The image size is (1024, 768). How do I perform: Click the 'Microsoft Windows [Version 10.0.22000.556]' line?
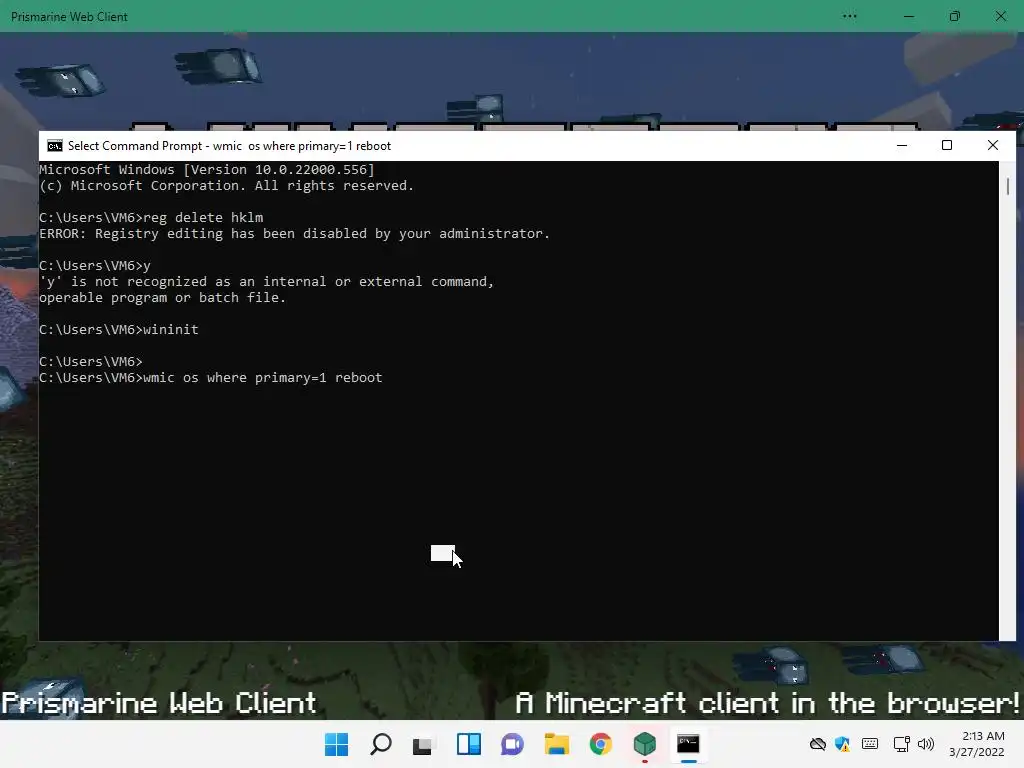207,169
